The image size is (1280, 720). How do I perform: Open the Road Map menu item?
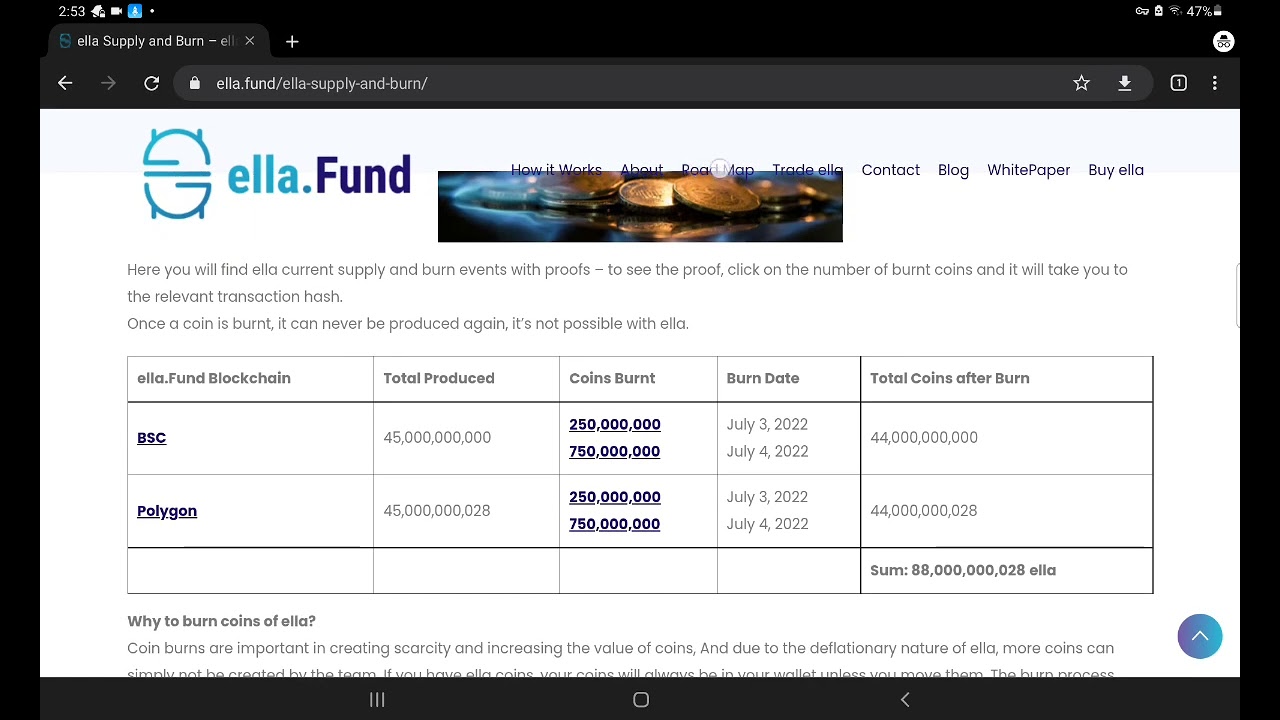[x=718, y=170]
